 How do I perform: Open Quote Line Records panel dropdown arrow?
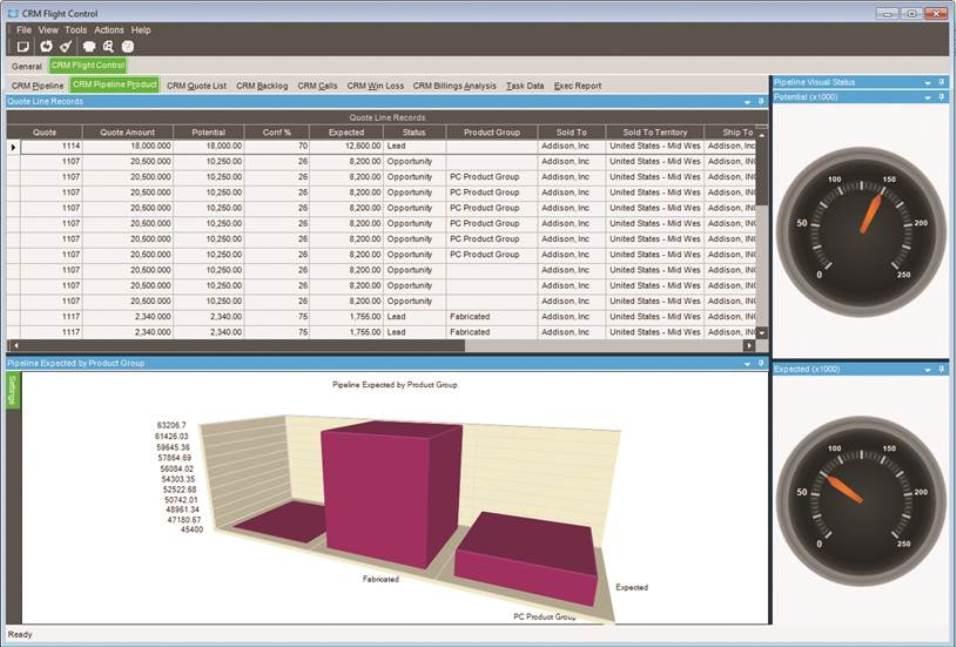click(x=747, y=102)
